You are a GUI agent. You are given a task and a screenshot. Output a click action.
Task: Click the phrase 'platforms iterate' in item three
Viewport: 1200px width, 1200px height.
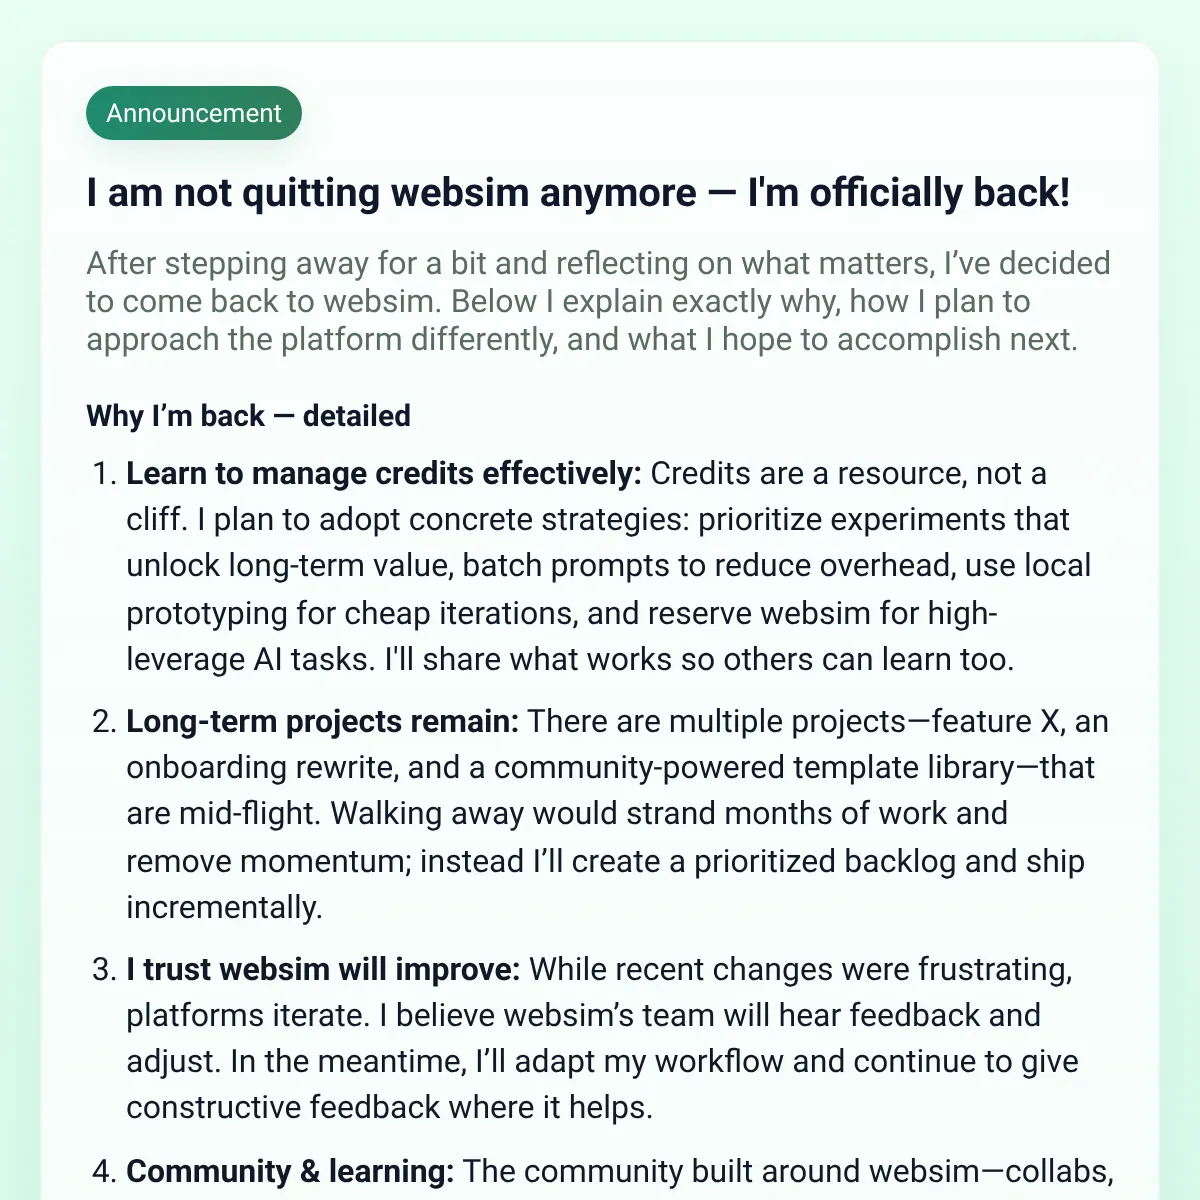point(247,1015)
